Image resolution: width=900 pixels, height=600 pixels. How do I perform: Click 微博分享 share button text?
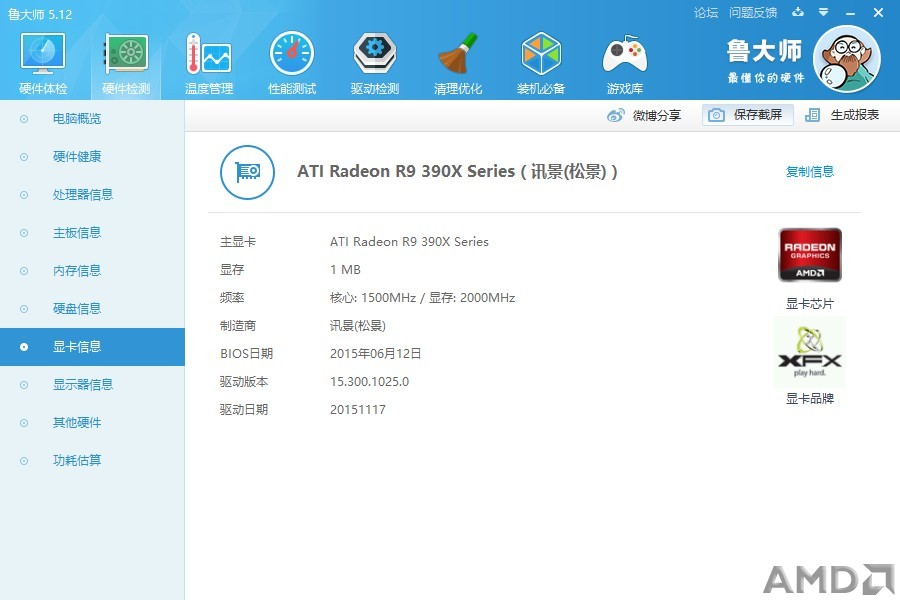click(x=657, y=115)
